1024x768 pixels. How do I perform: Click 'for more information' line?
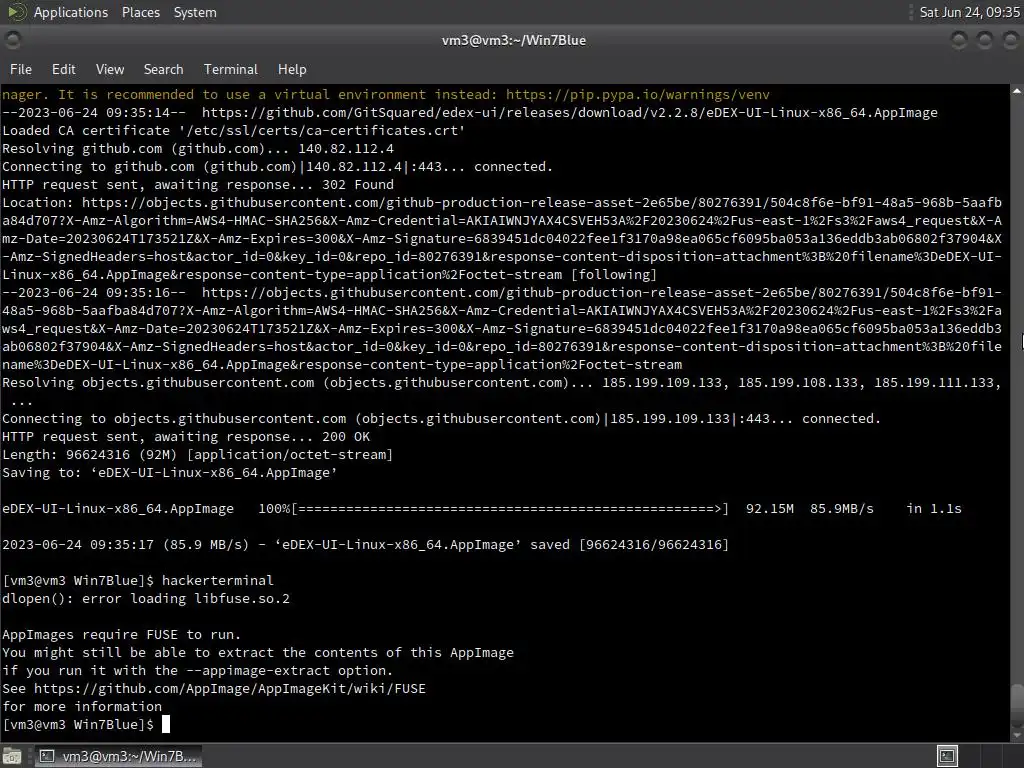click(x=82, y=707)
